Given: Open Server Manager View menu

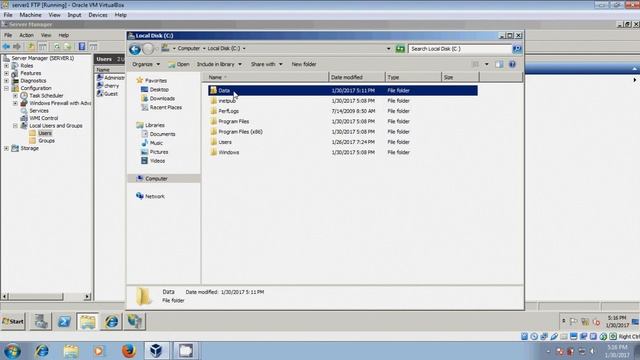Looking at the screenshot, I should [46, 35].
